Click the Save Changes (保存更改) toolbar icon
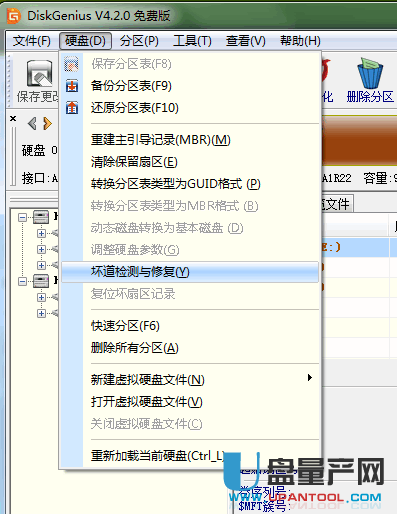 [39, 74]
